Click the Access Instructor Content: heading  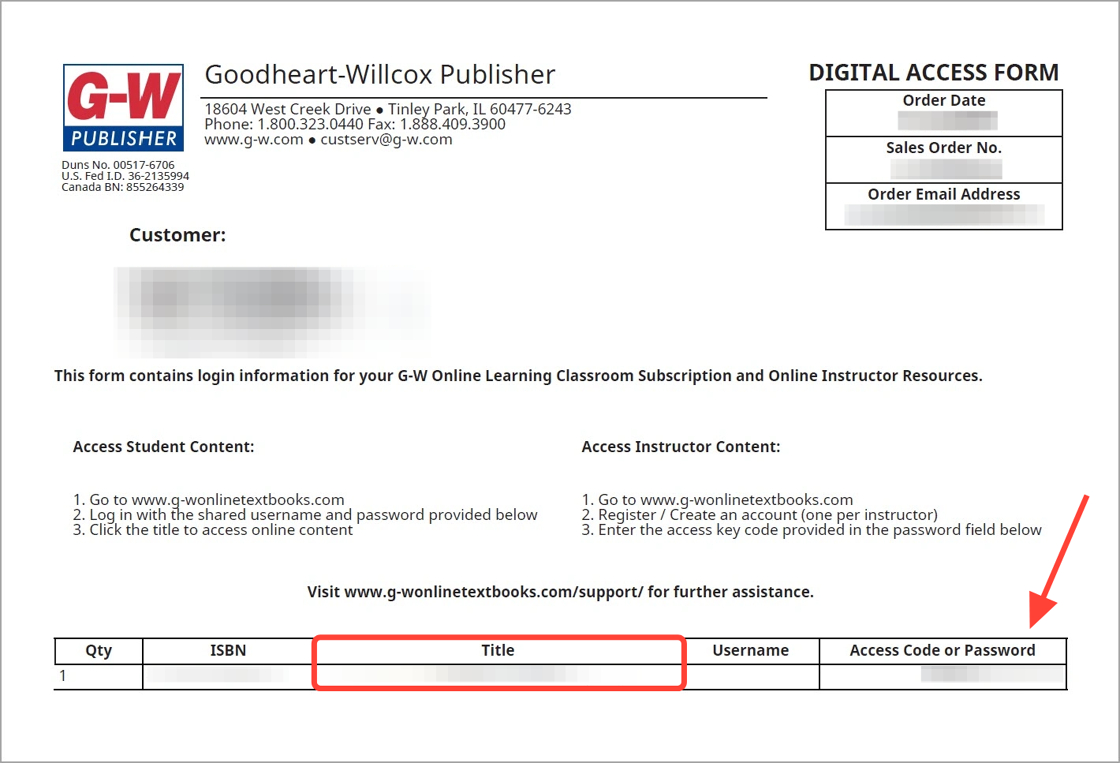(681, 447)
